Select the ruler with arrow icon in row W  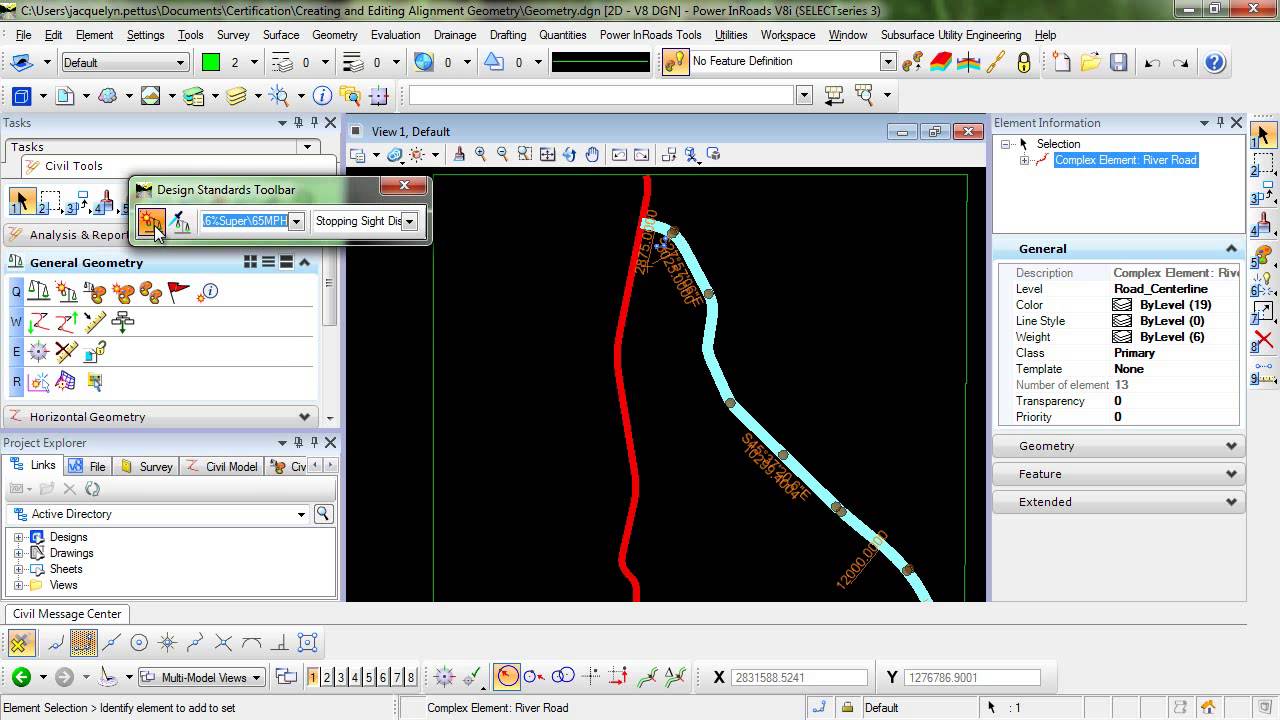(x=95, y=322)
